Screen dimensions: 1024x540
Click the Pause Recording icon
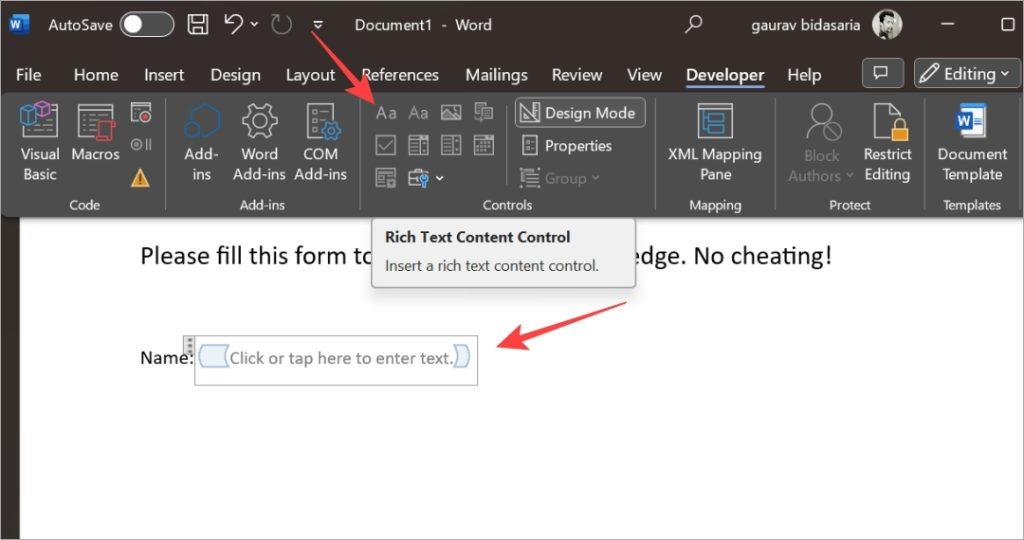tap(140, 144)
